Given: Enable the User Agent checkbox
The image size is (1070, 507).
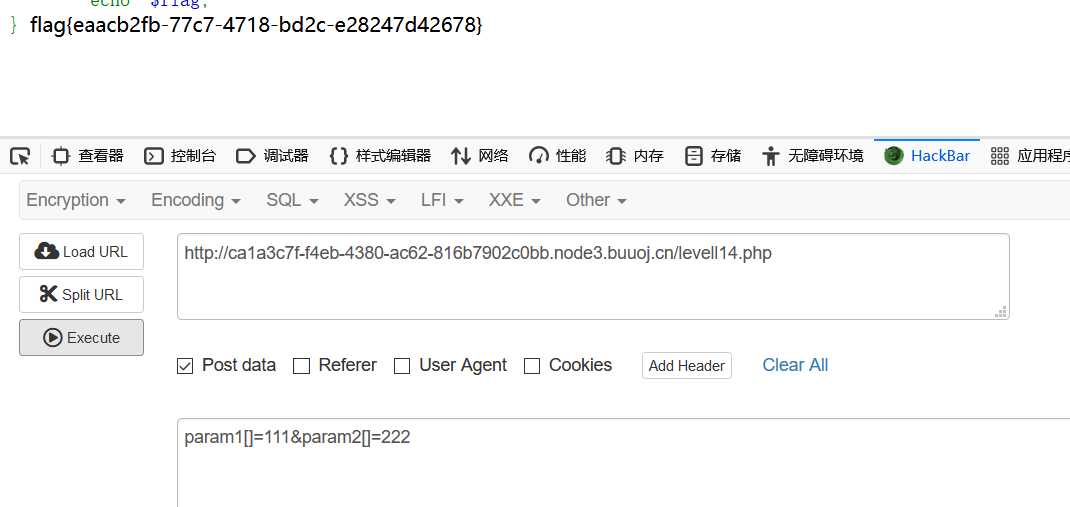Looking at the screenshot, I should coord(403,366).
